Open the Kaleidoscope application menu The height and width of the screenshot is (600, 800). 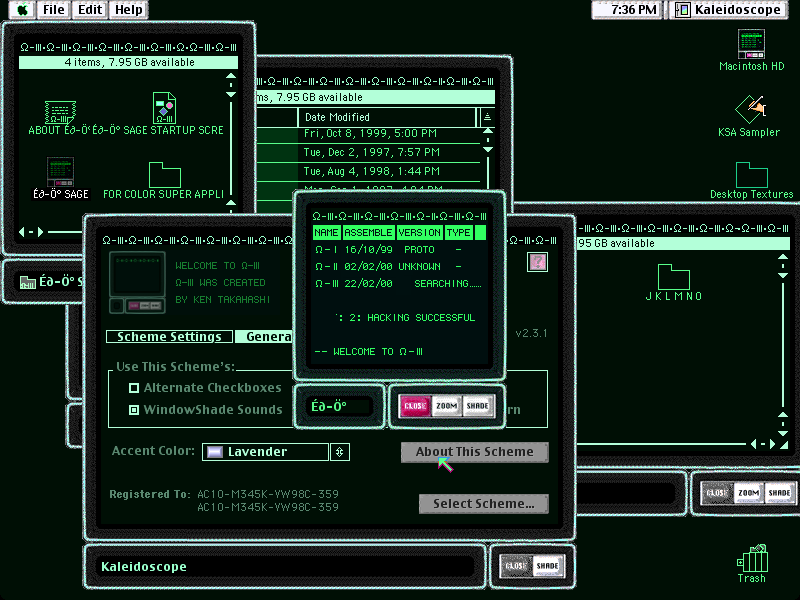tap(729, 10)
